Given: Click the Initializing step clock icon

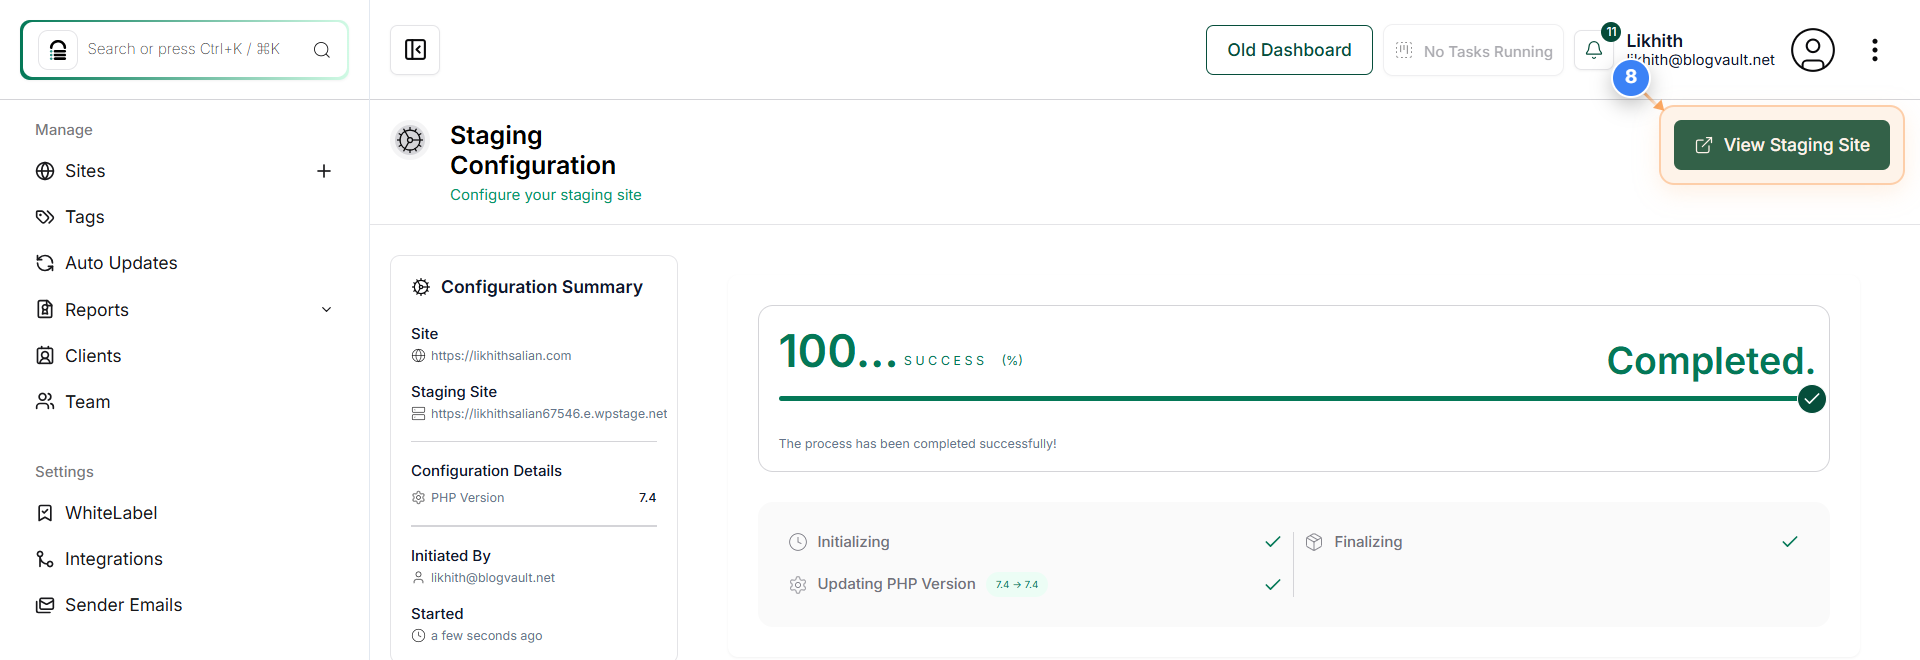Looking at the screenshot, I should (x=797, y=542).
